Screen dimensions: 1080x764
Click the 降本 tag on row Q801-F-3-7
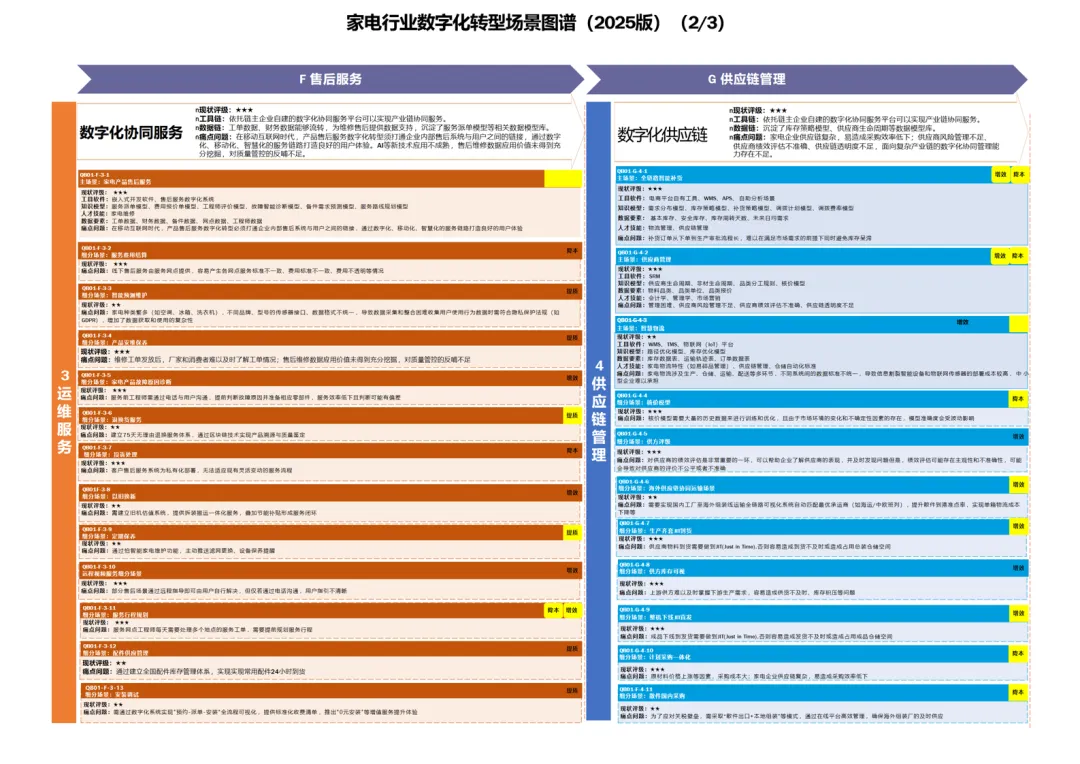pos(572,451)
